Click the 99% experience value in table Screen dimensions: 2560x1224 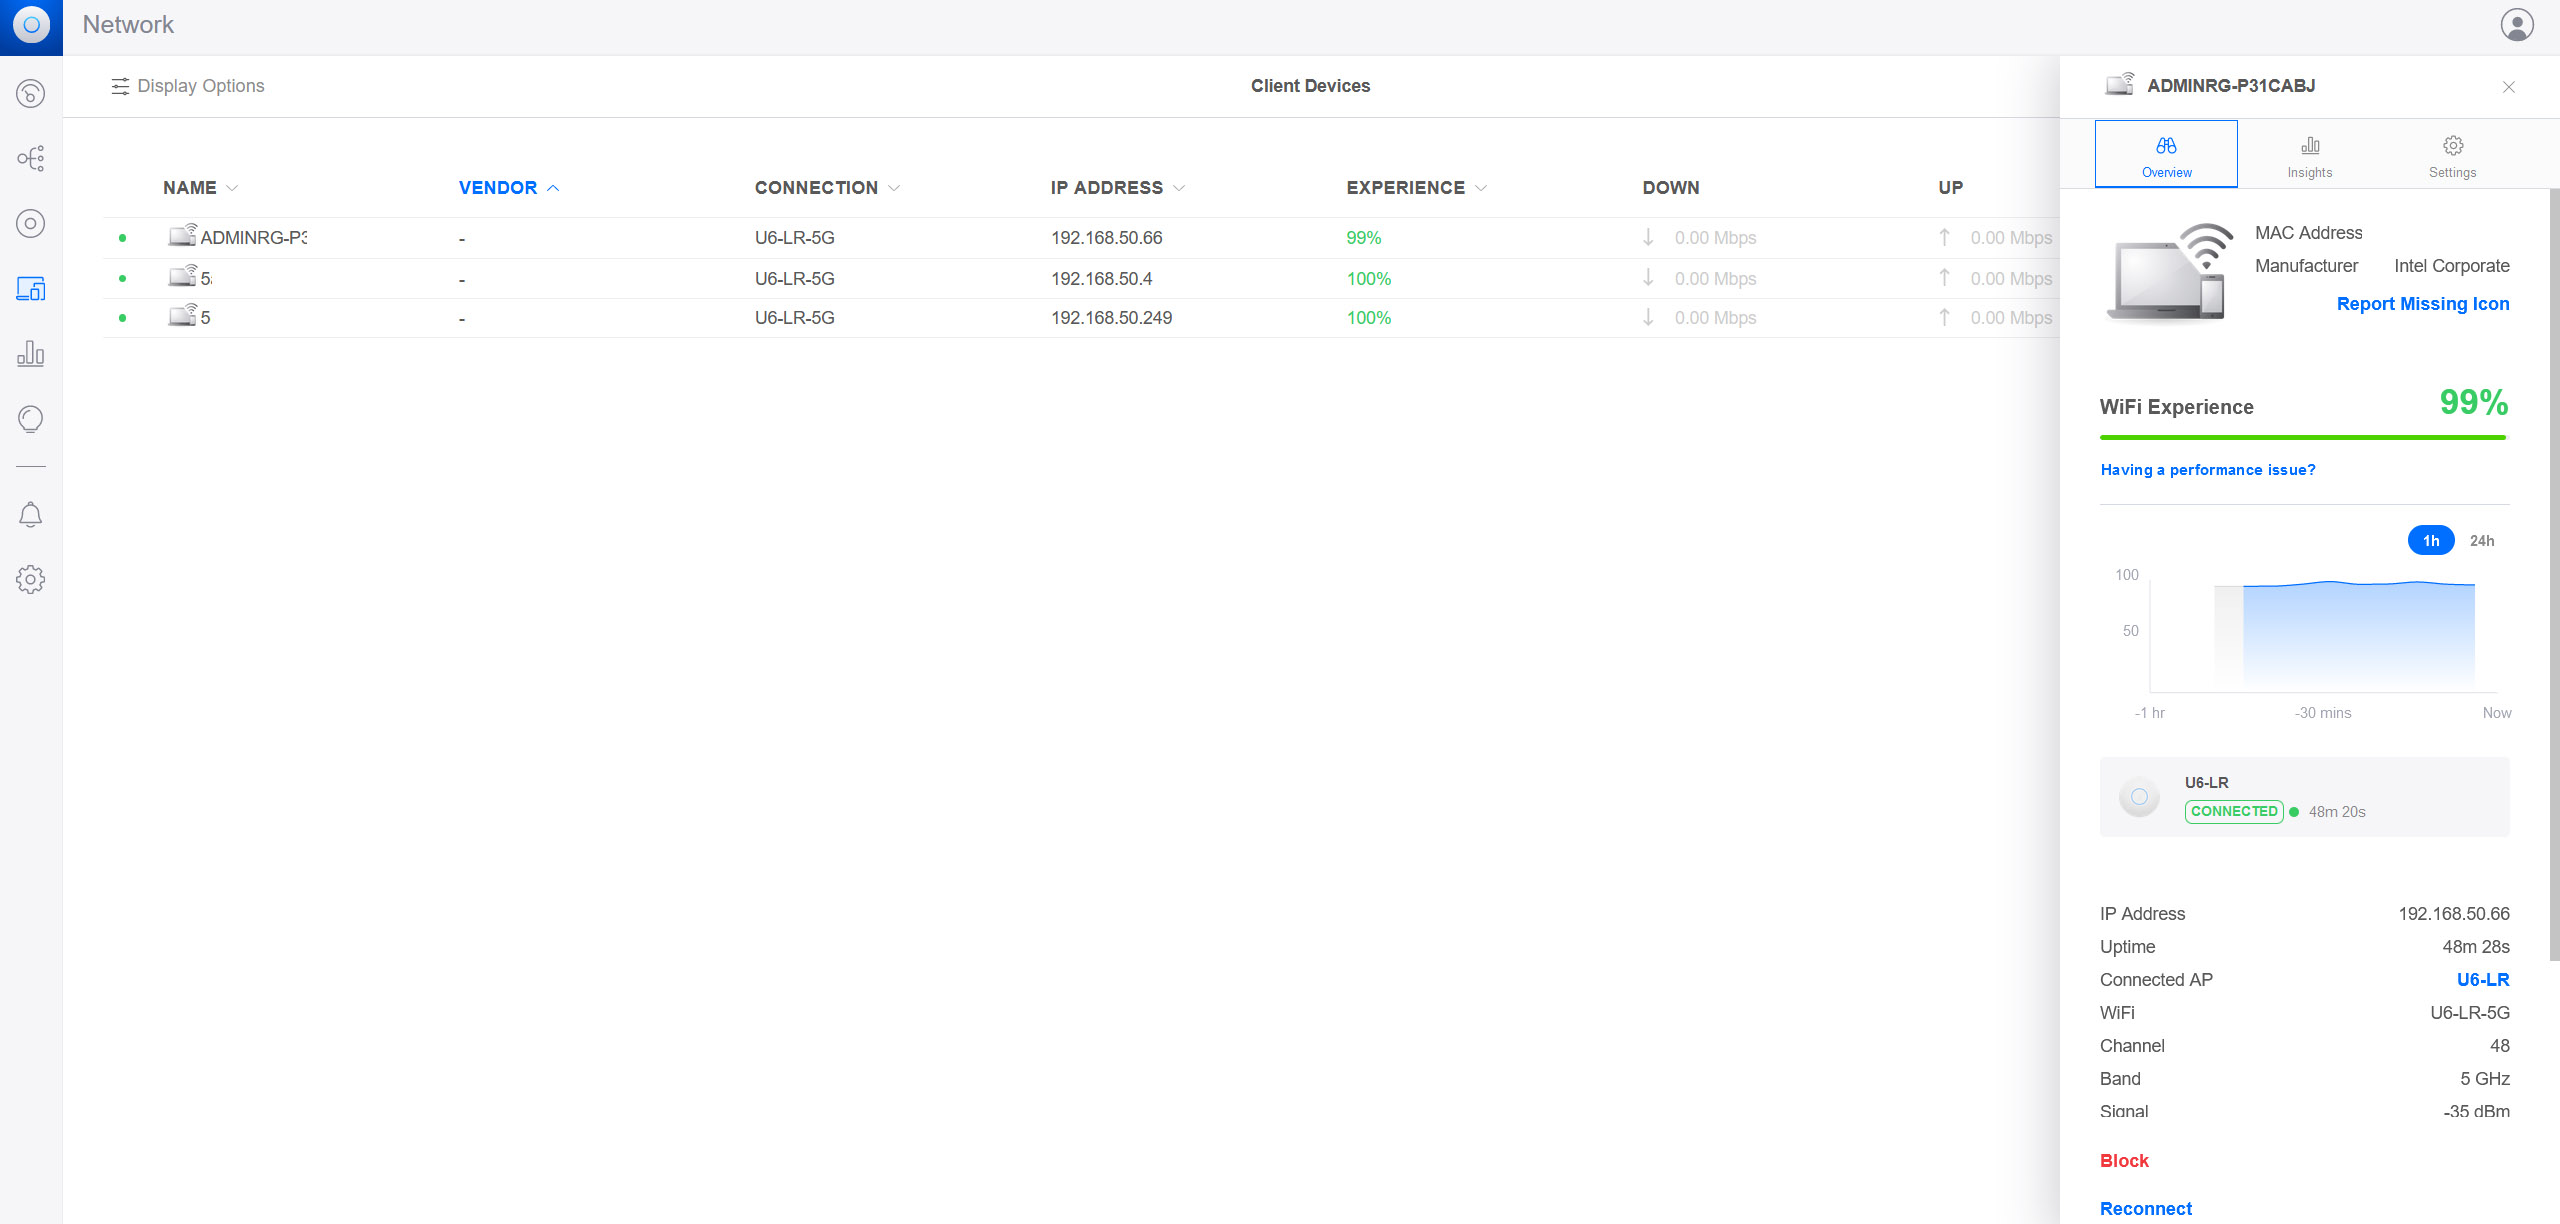pyautogui.click(x=1363, y=238)
